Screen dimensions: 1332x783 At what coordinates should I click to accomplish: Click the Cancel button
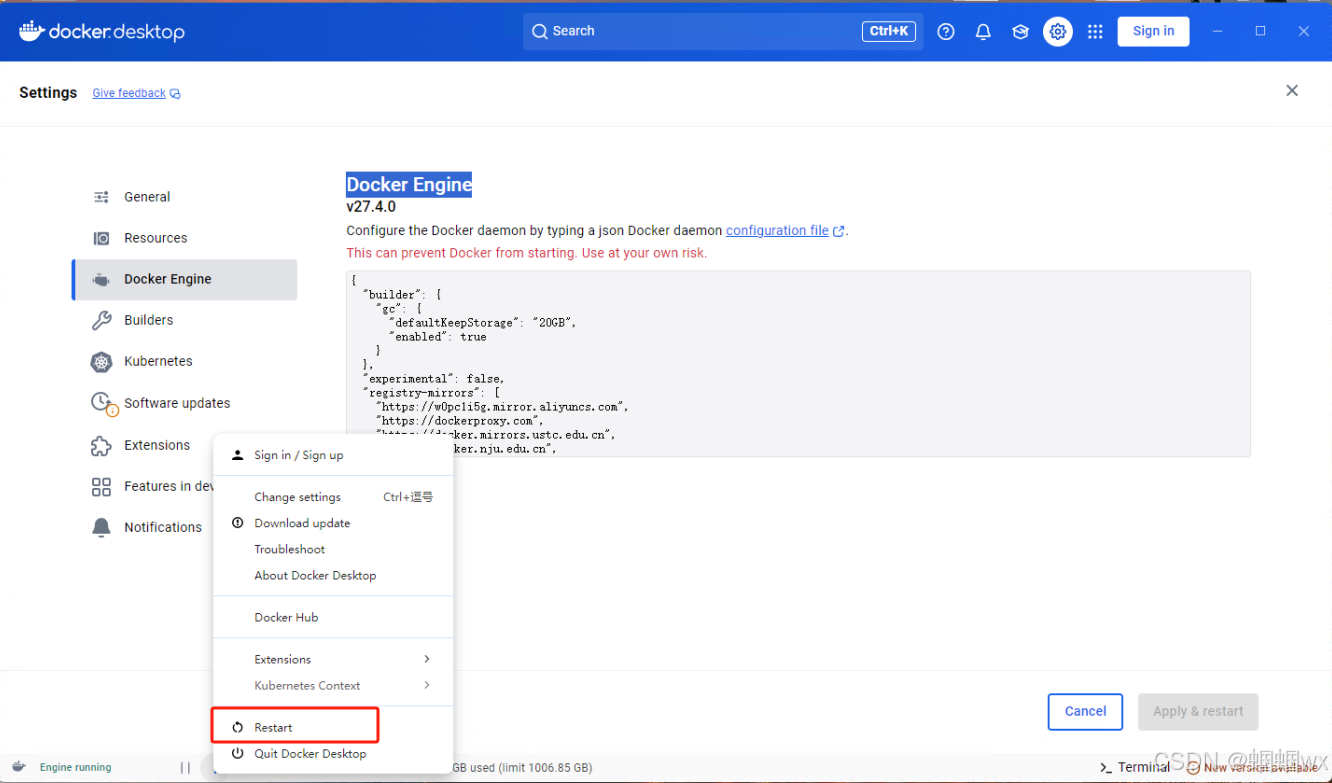pos(1085,712)
